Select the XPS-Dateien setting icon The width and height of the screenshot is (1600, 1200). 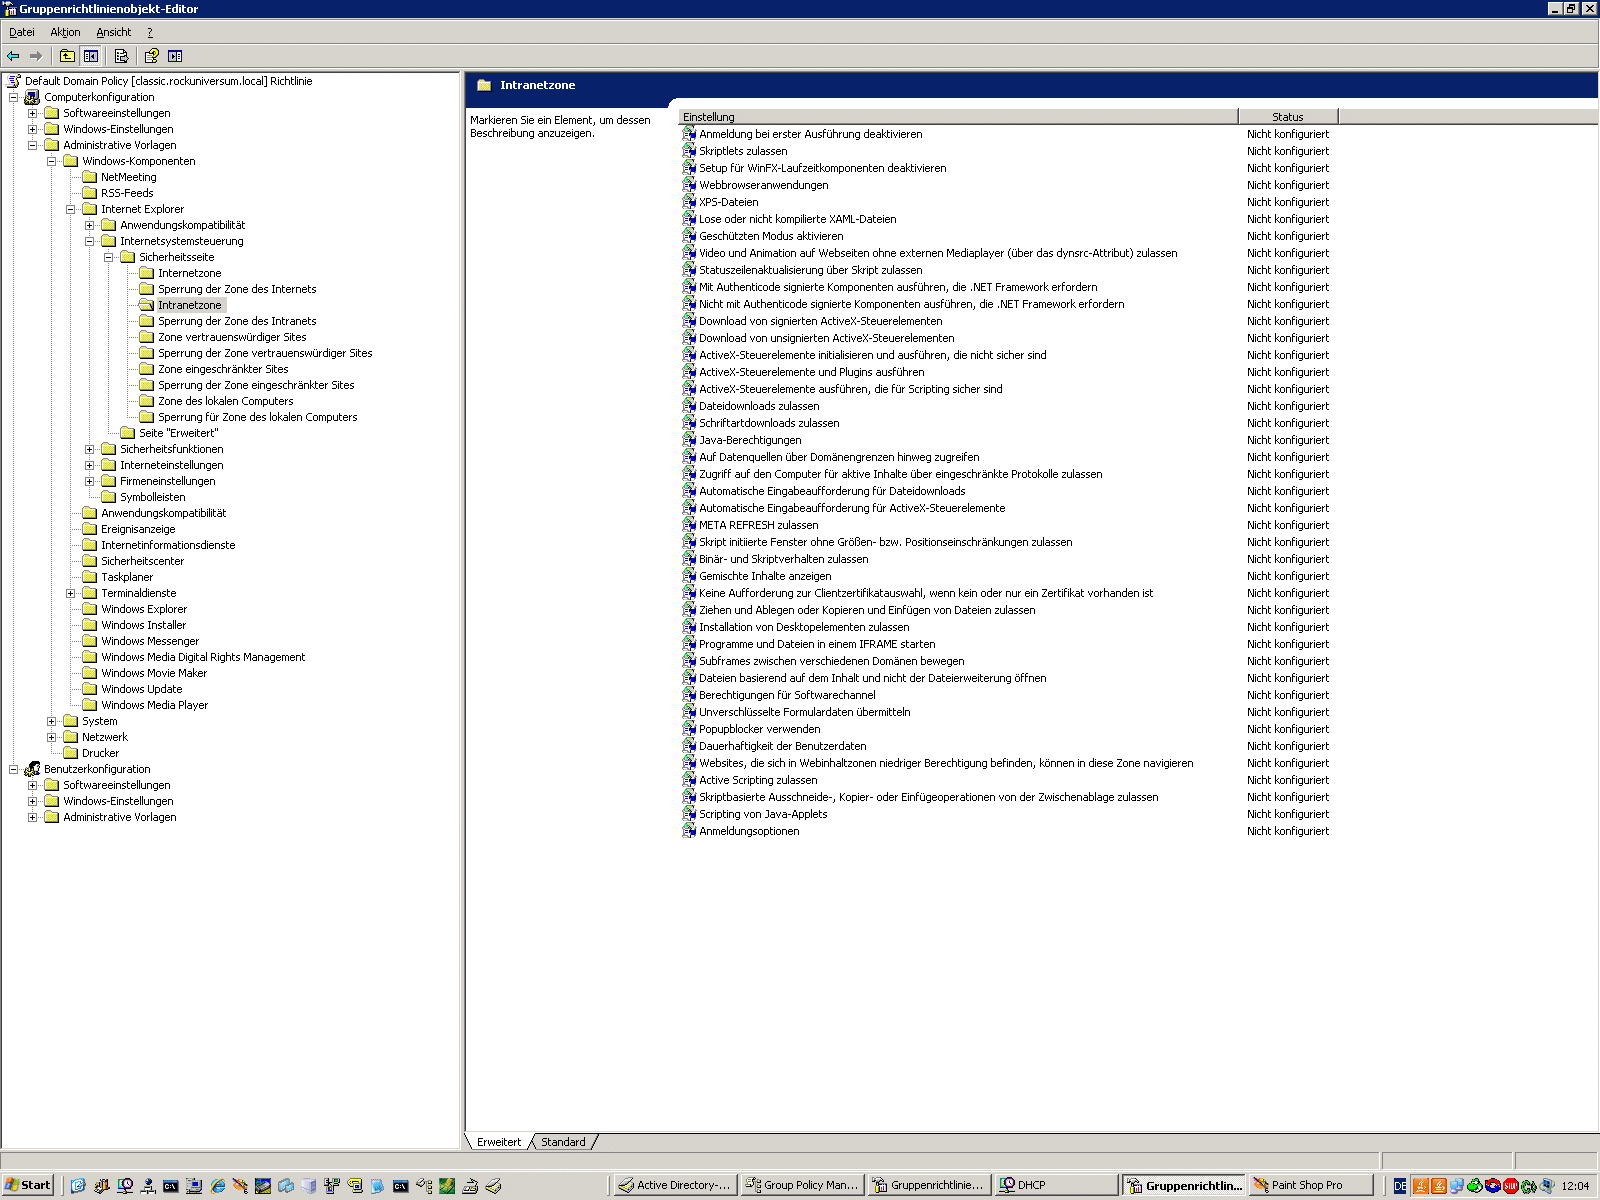(x=689, y=202)
